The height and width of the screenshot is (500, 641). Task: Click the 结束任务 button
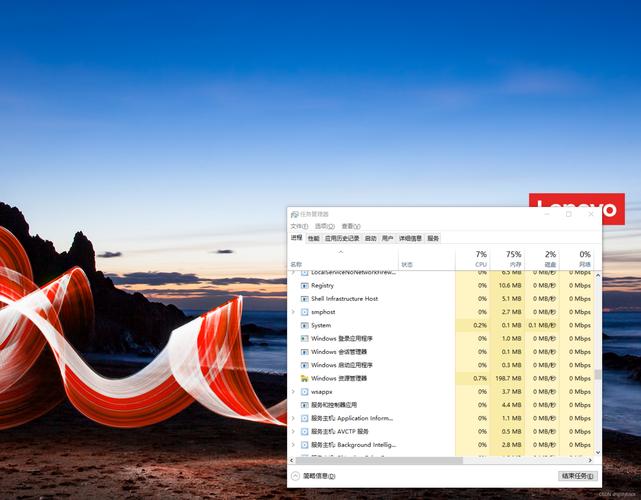[578, 476]
